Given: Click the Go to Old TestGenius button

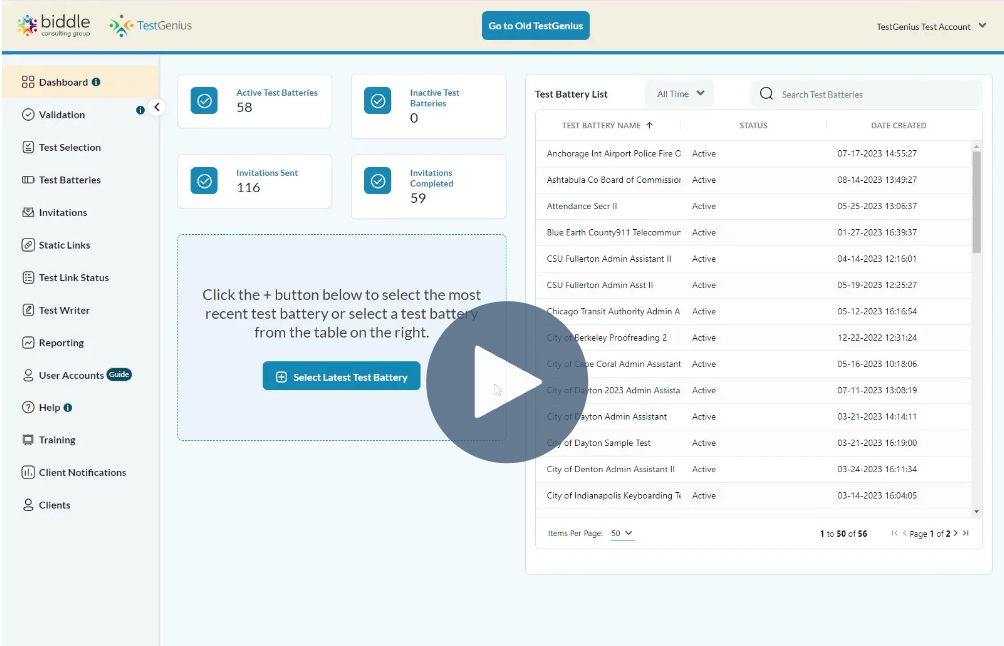Looking at the screenshot, I should coord(535,25).
